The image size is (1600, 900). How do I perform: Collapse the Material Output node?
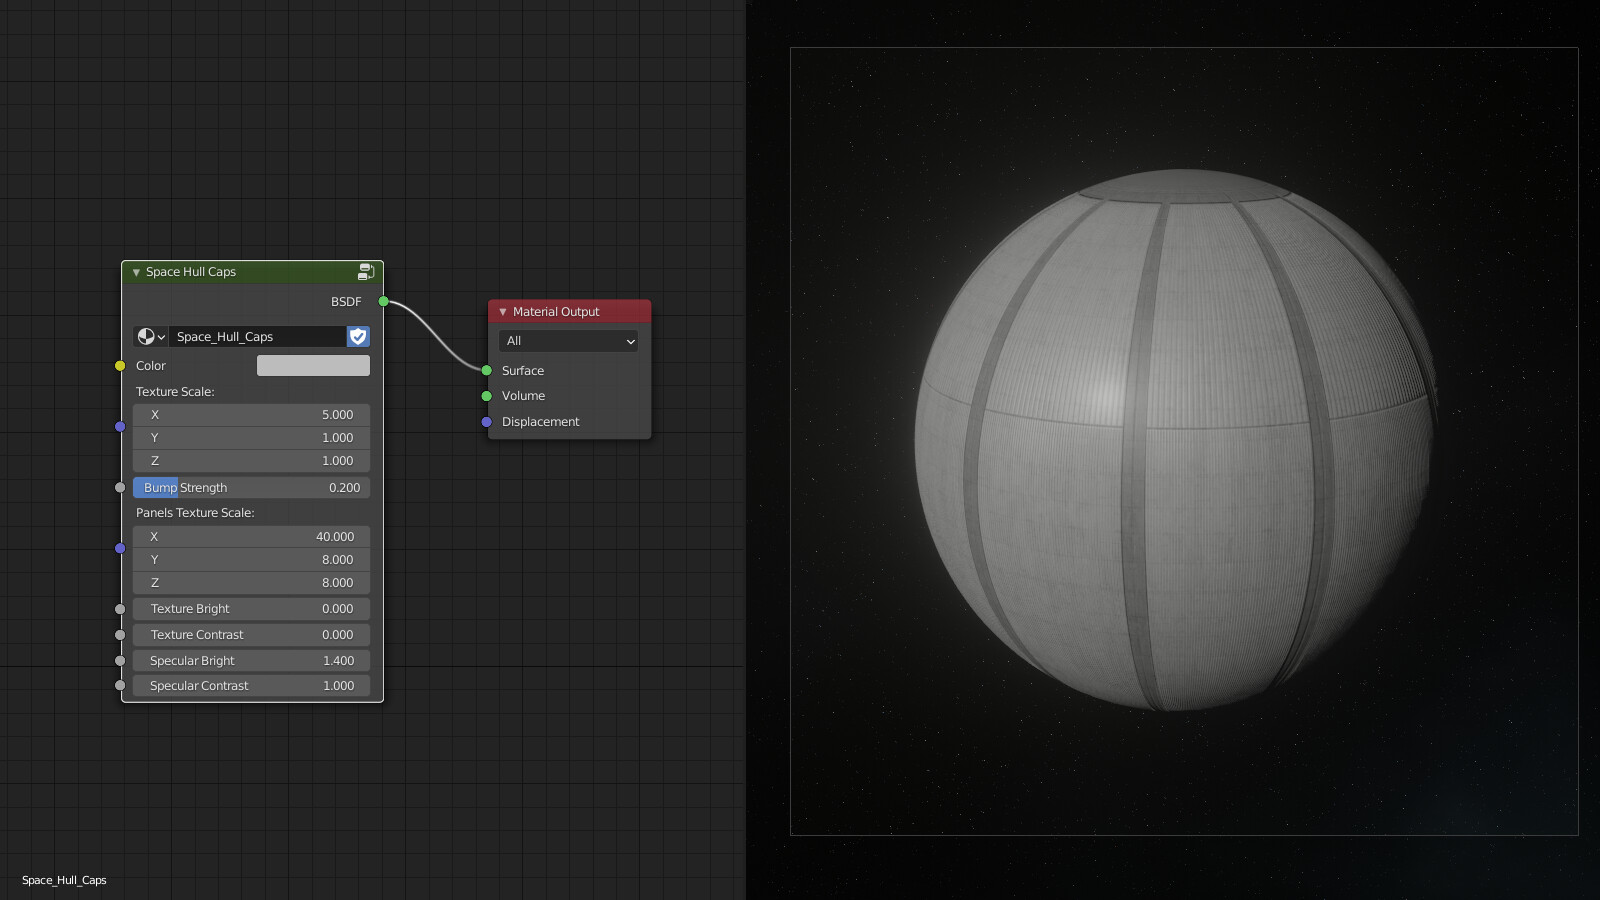pyautogui.click(x=502, y=311)
